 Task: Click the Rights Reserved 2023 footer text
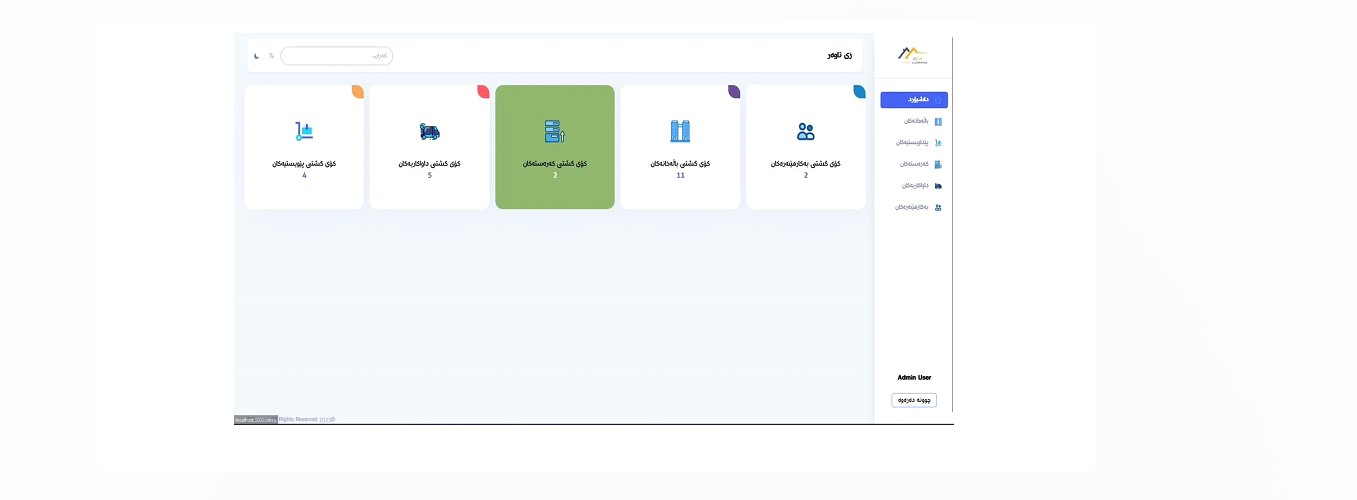click(307, 420)
